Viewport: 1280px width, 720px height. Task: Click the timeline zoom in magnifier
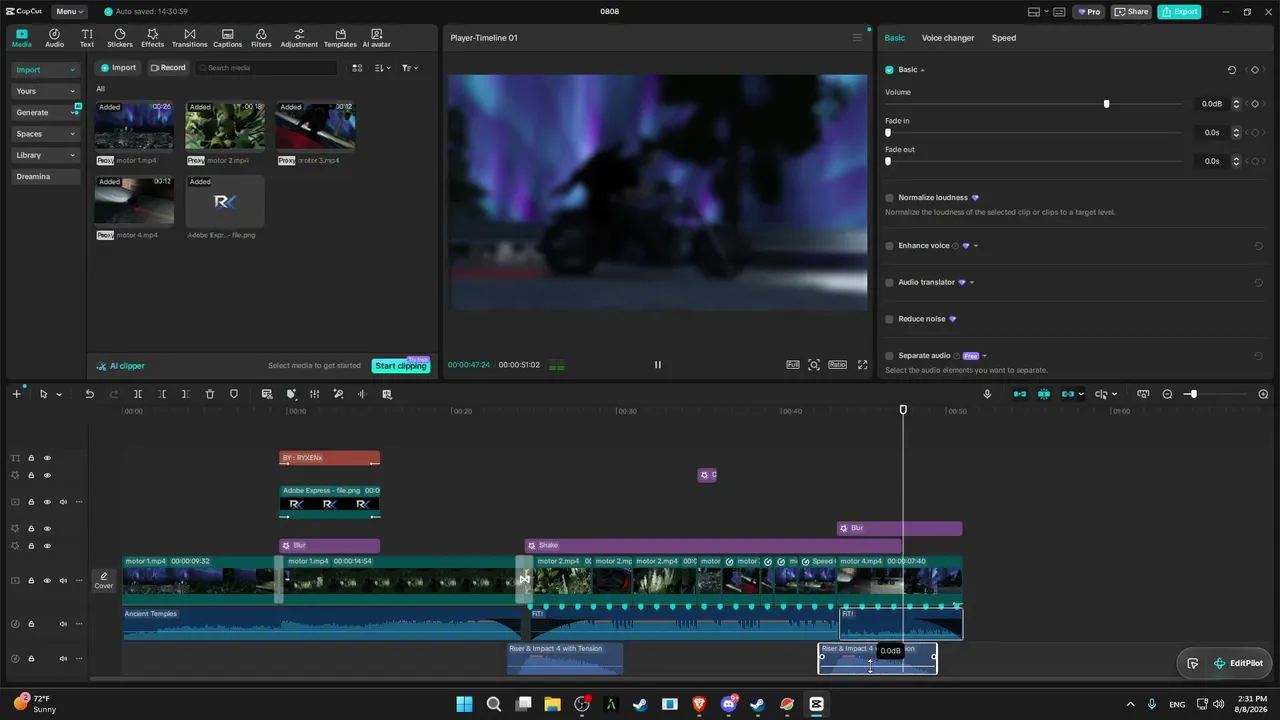pos(1263,394)
